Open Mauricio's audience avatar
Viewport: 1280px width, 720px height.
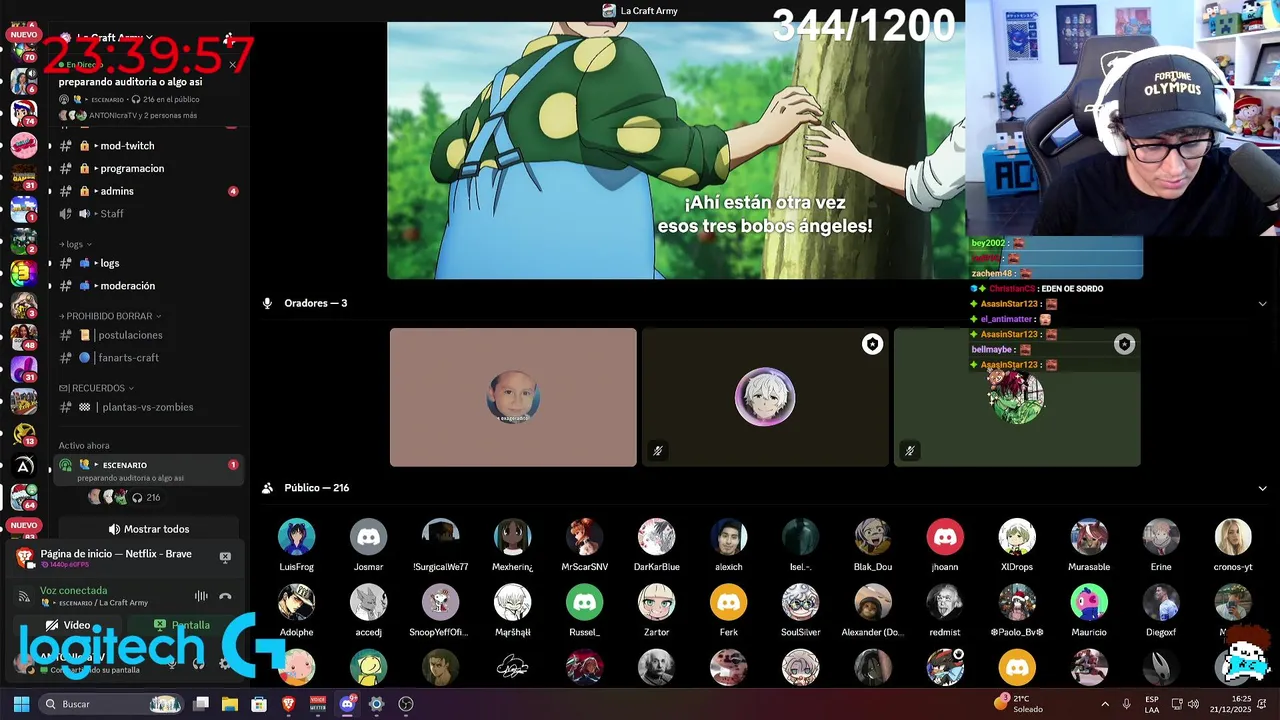[x=1088, y=602]
